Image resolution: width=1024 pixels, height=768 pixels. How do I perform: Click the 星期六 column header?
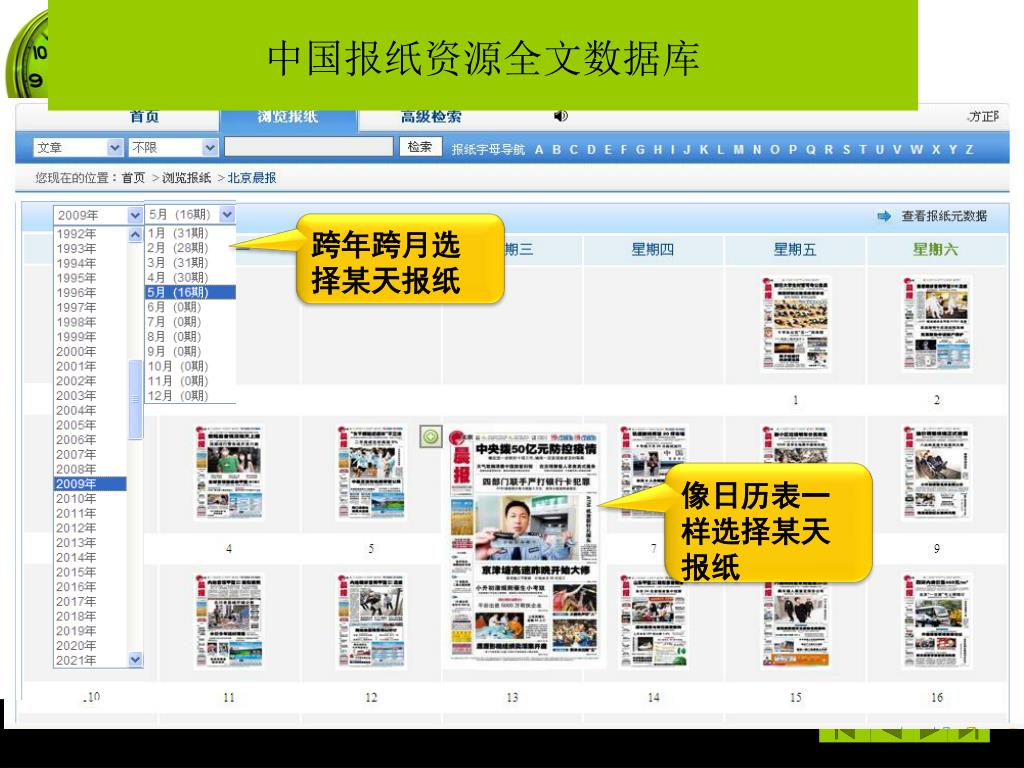pyautogui.click(x=935, y=249)
